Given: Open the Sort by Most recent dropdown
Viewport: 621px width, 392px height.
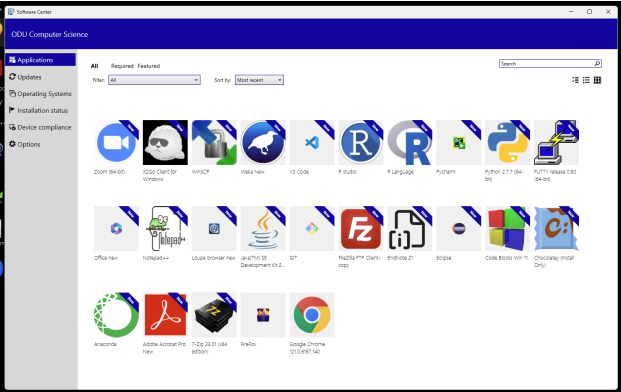Looking at the screenshot, I should pos(259,80).
